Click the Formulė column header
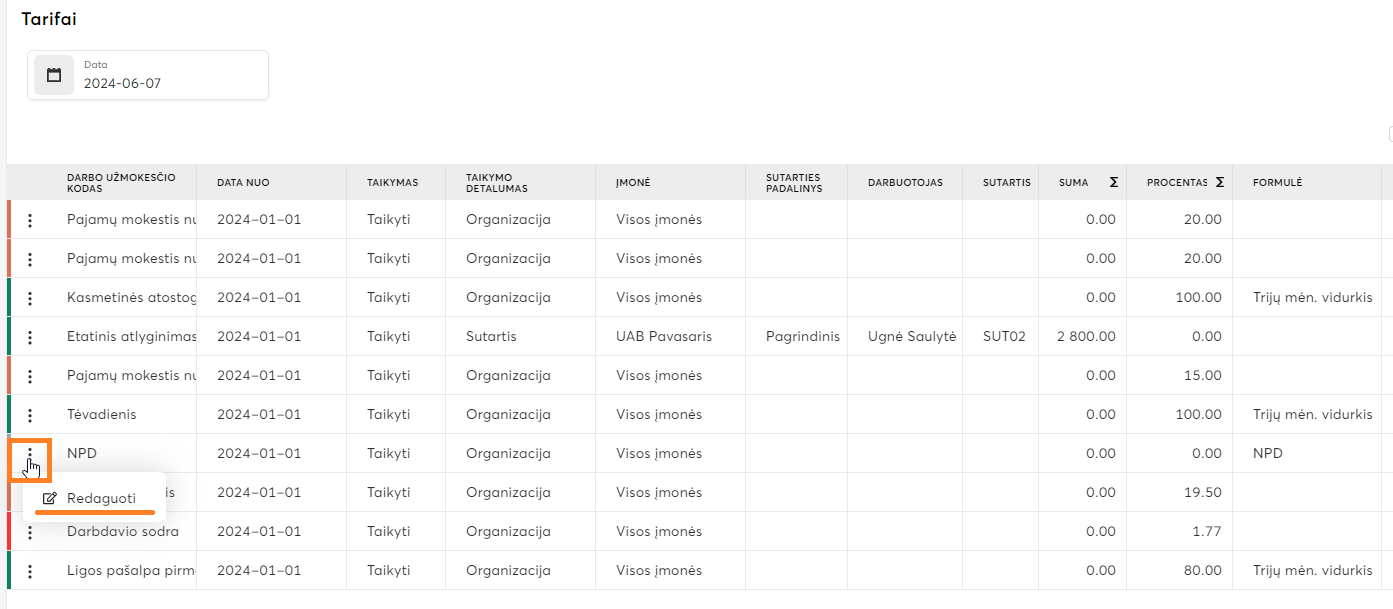This screenshot has width=1393, height=609. click(1277, 182)
